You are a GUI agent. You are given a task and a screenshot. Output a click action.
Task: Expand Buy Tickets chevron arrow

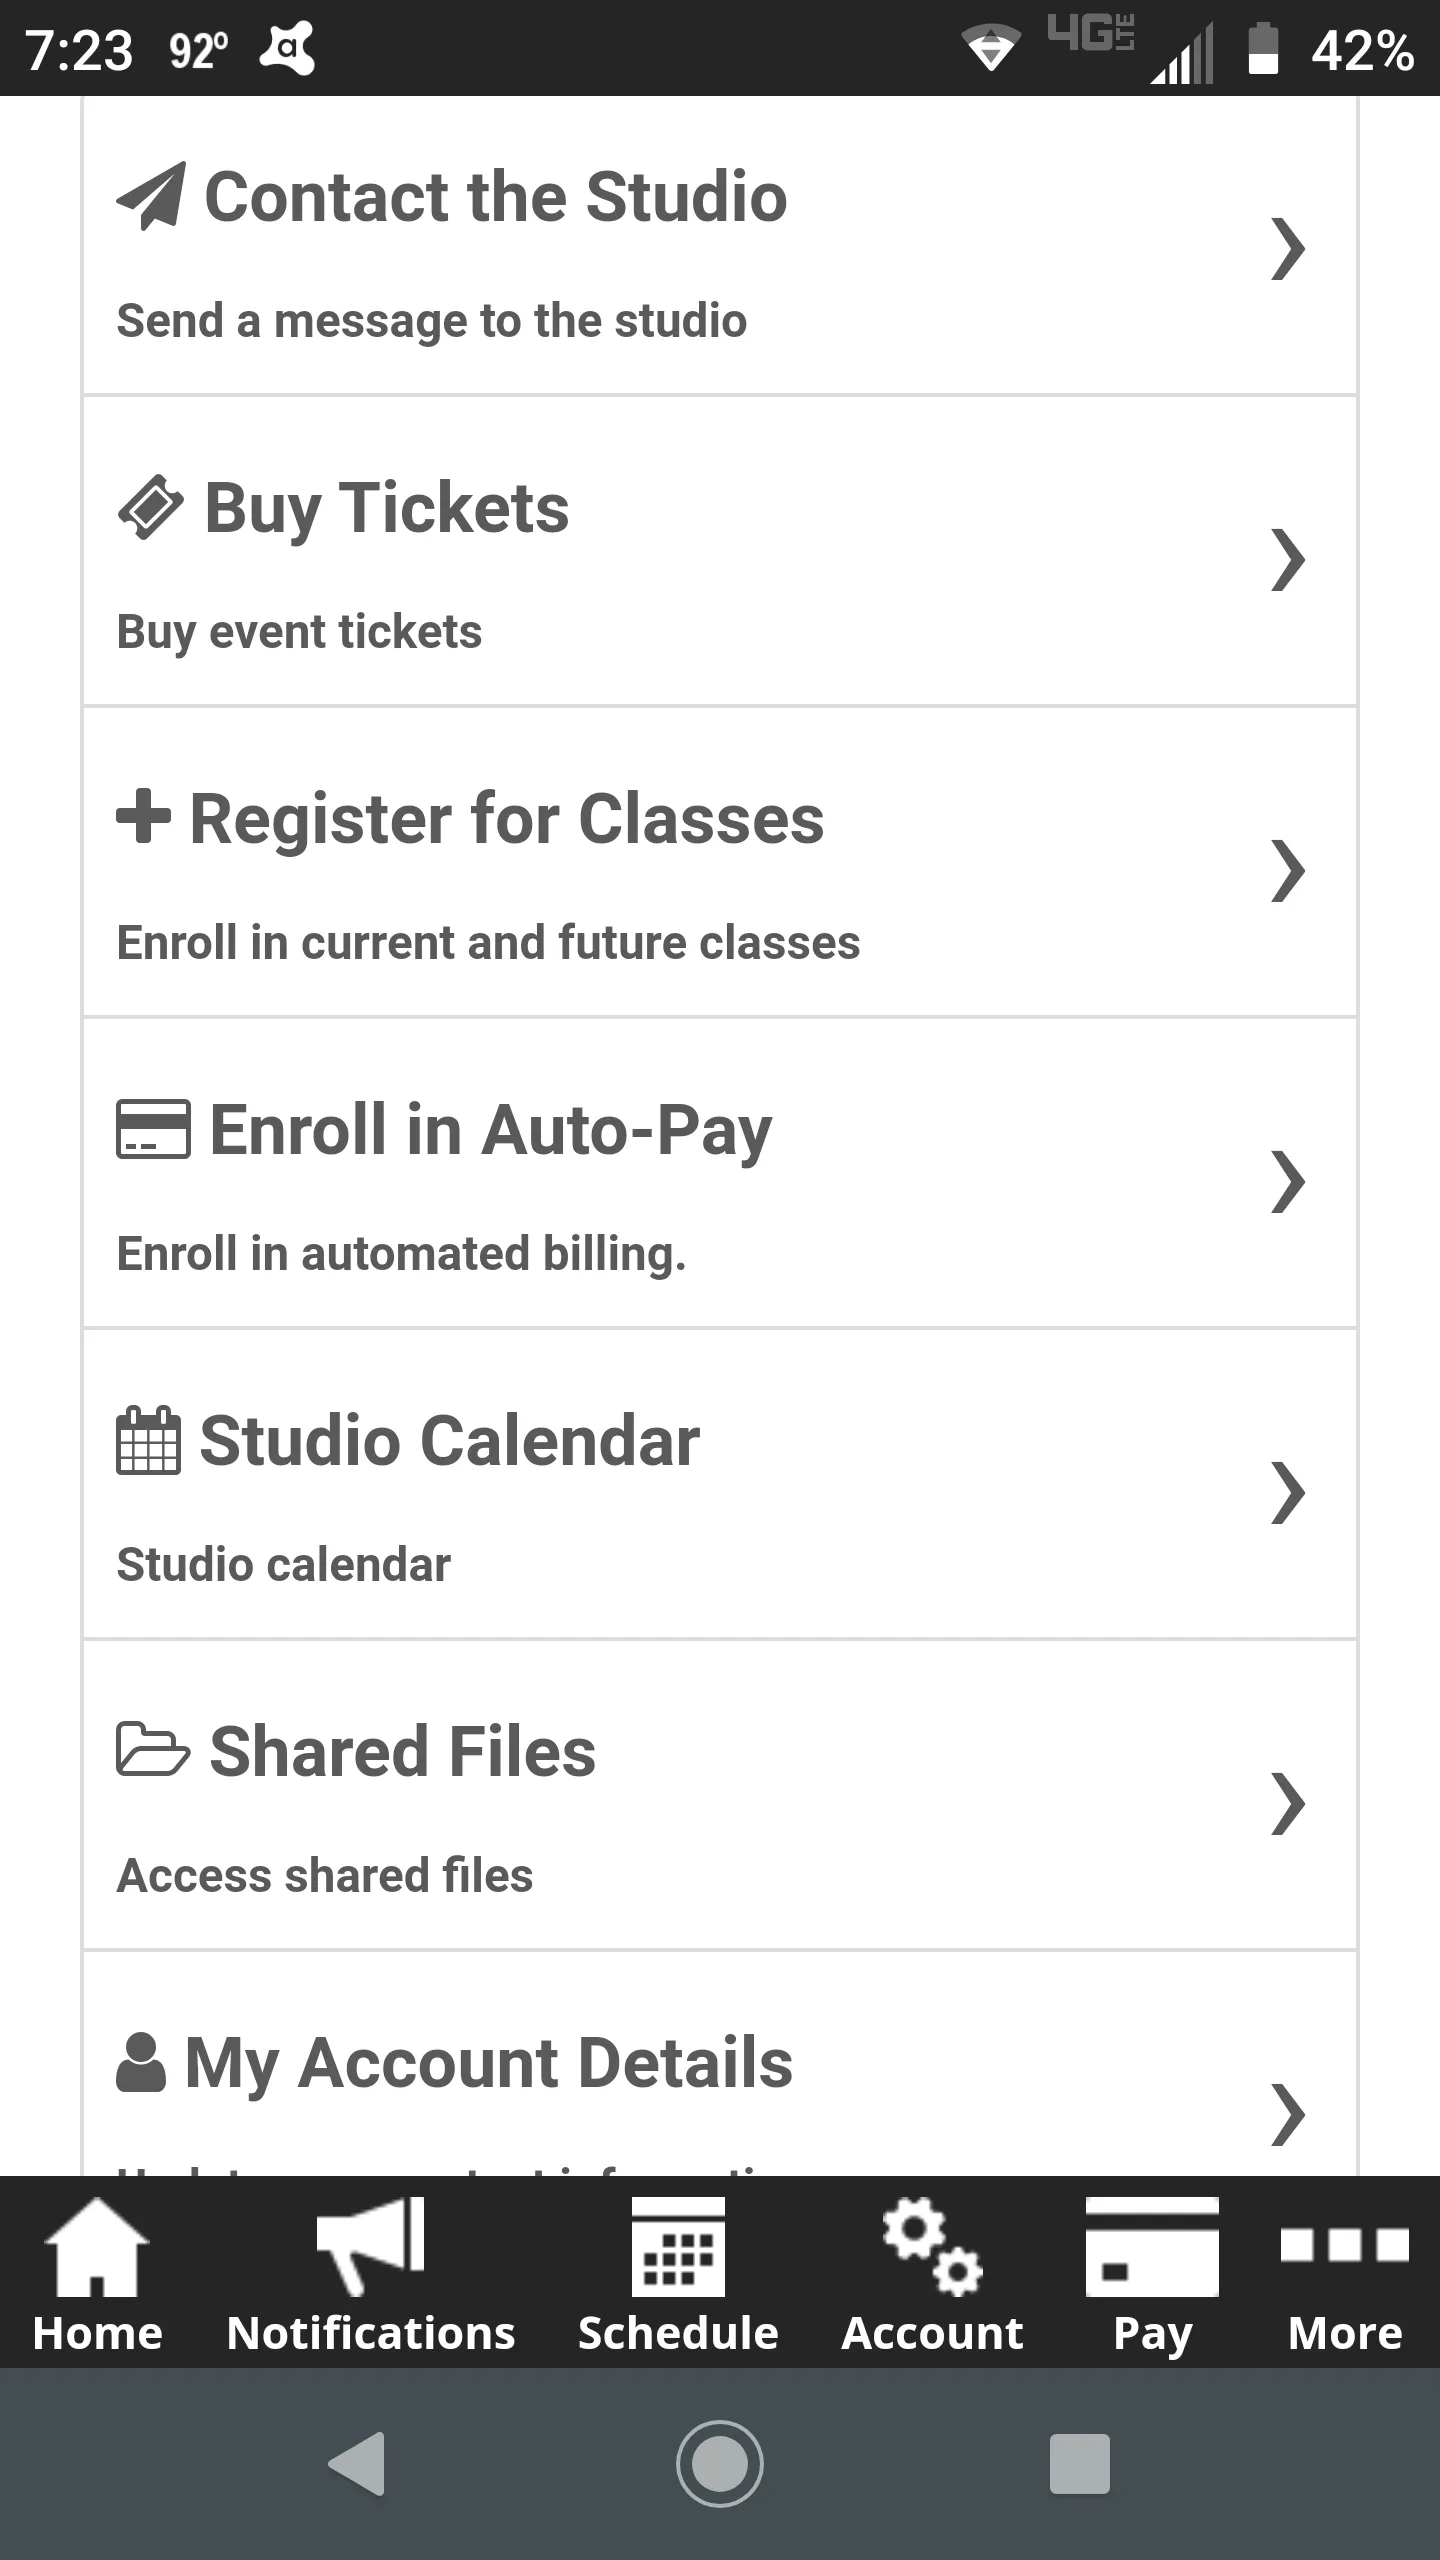pos(1288,560)
